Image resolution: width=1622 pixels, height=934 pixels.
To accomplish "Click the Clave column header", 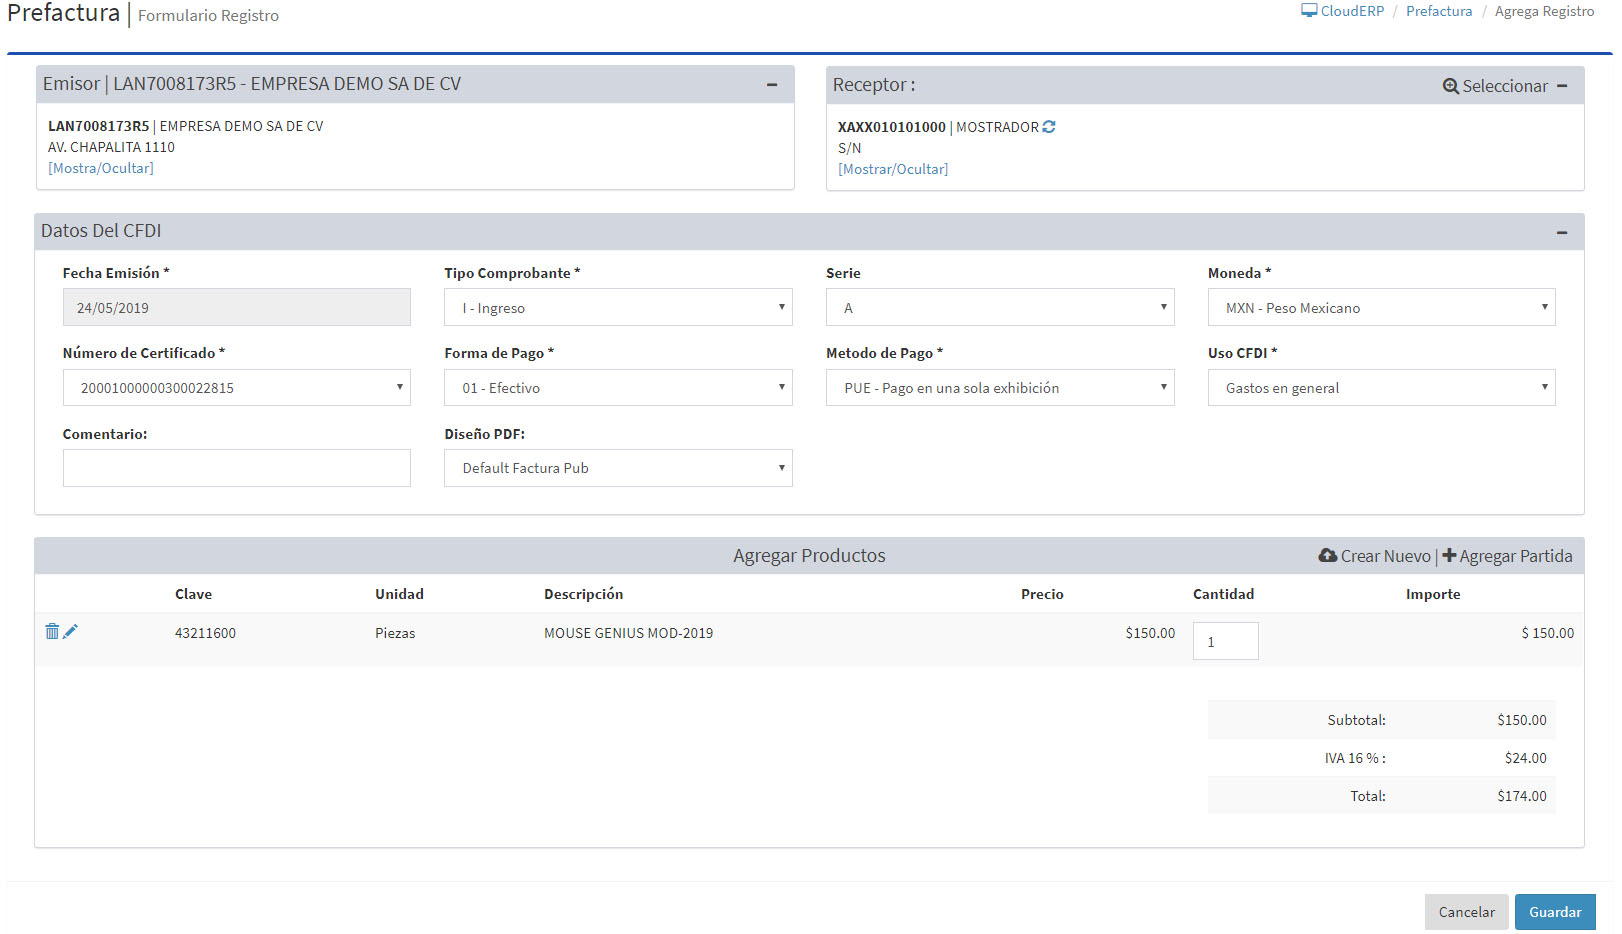I will click(193, 594).
